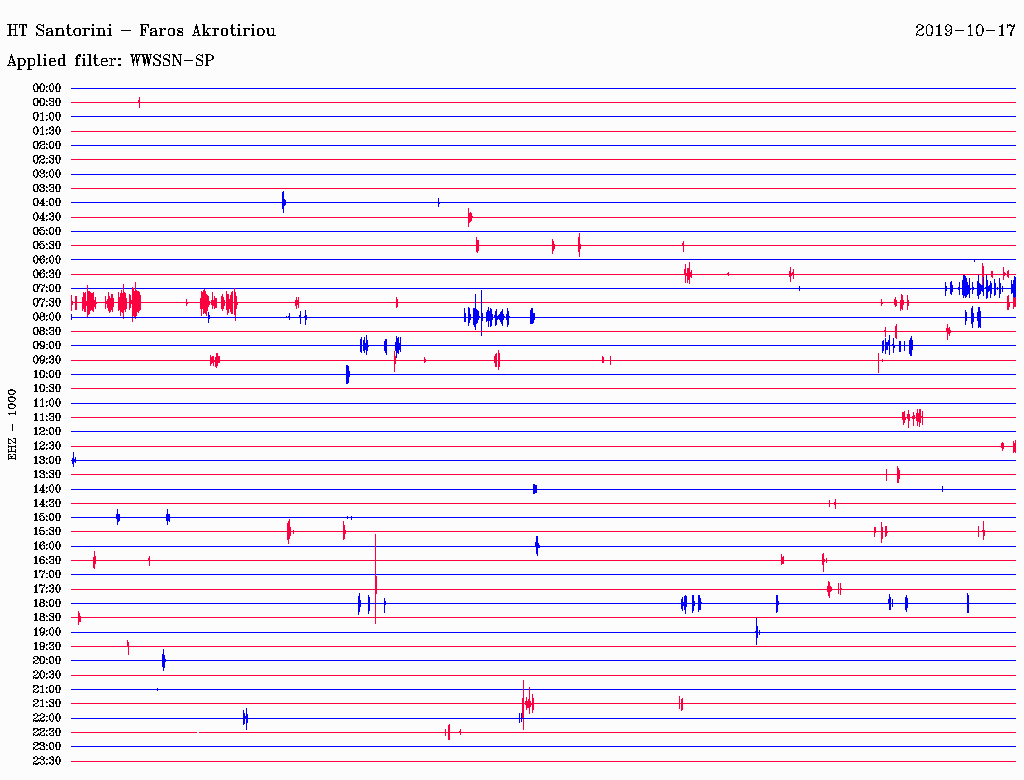Select the 23:00 time label
1024x780 pixels.
46,747
